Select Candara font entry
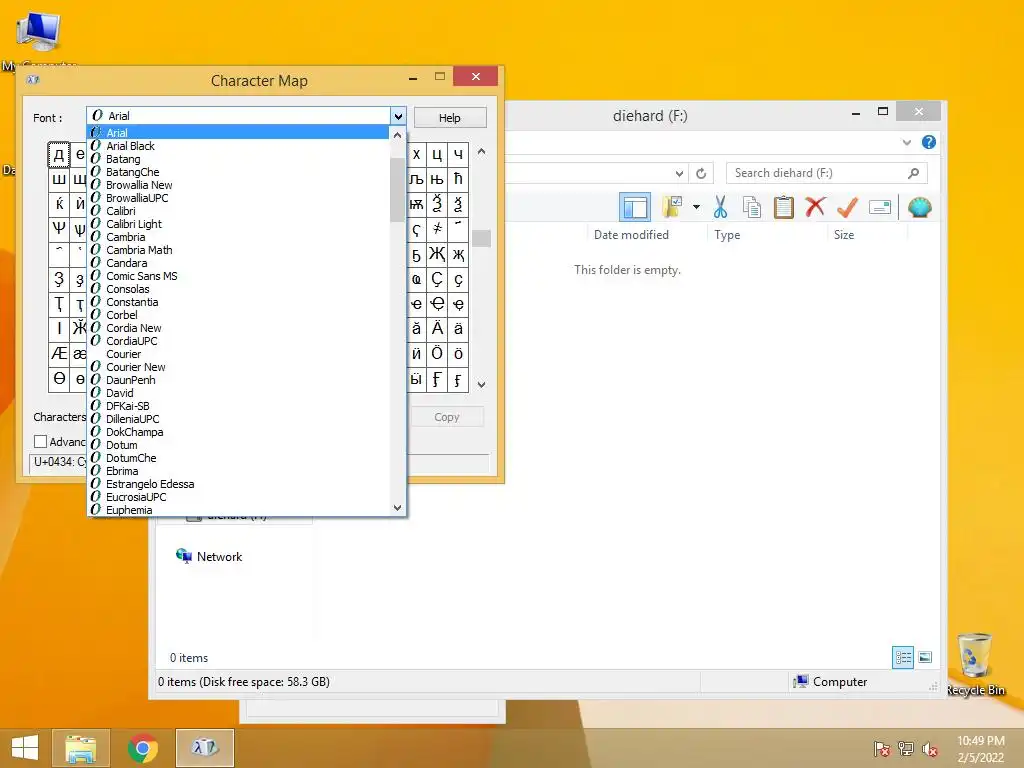Viewport: 1024px width, 768px height. tap(238, 263)
